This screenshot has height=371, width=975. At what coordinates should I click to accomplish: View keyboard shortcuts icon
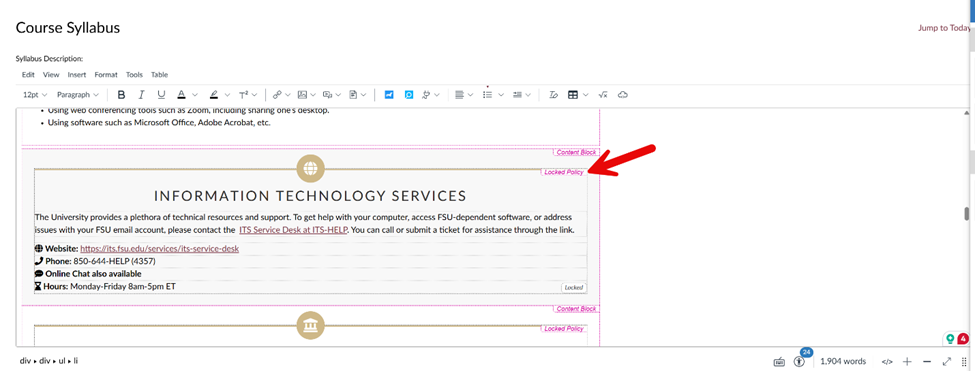click(x=779, y=362)
